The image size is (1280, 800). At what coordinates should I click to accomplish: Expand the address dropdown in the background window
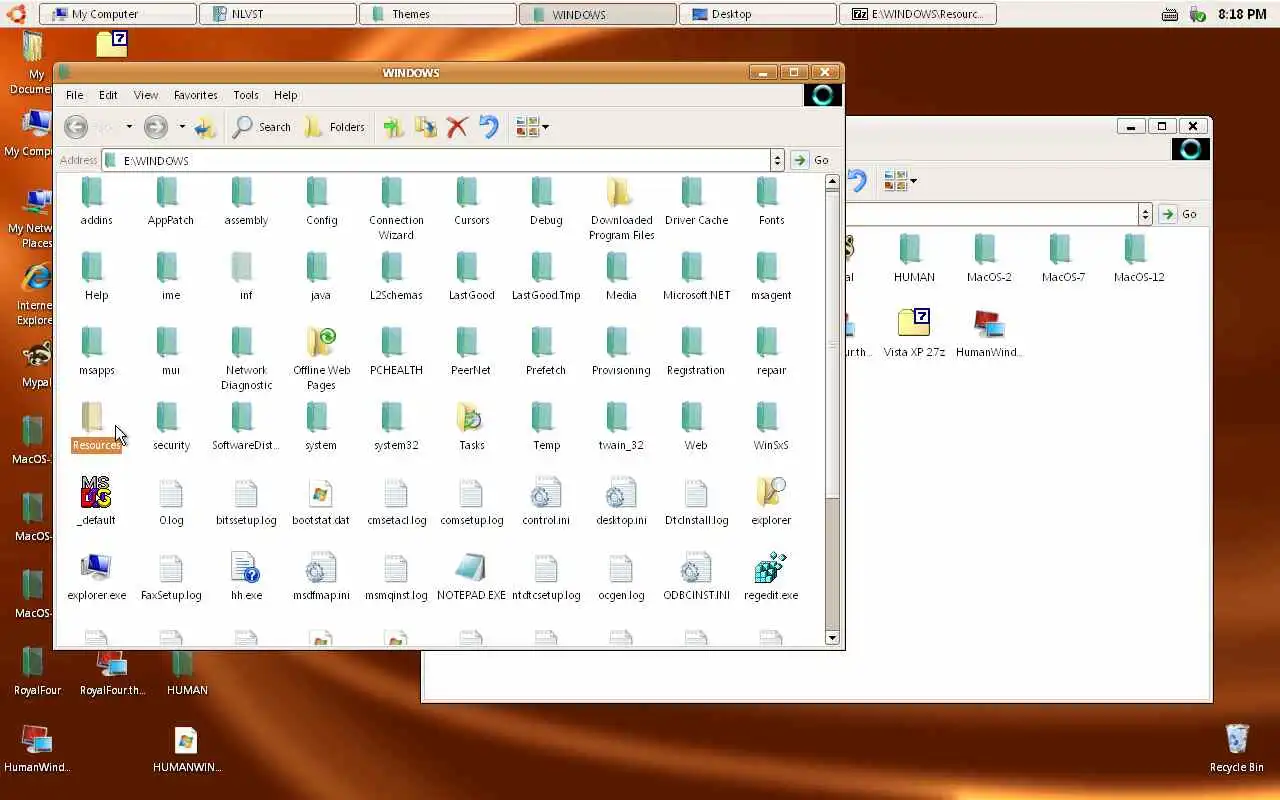point(1146,214)
